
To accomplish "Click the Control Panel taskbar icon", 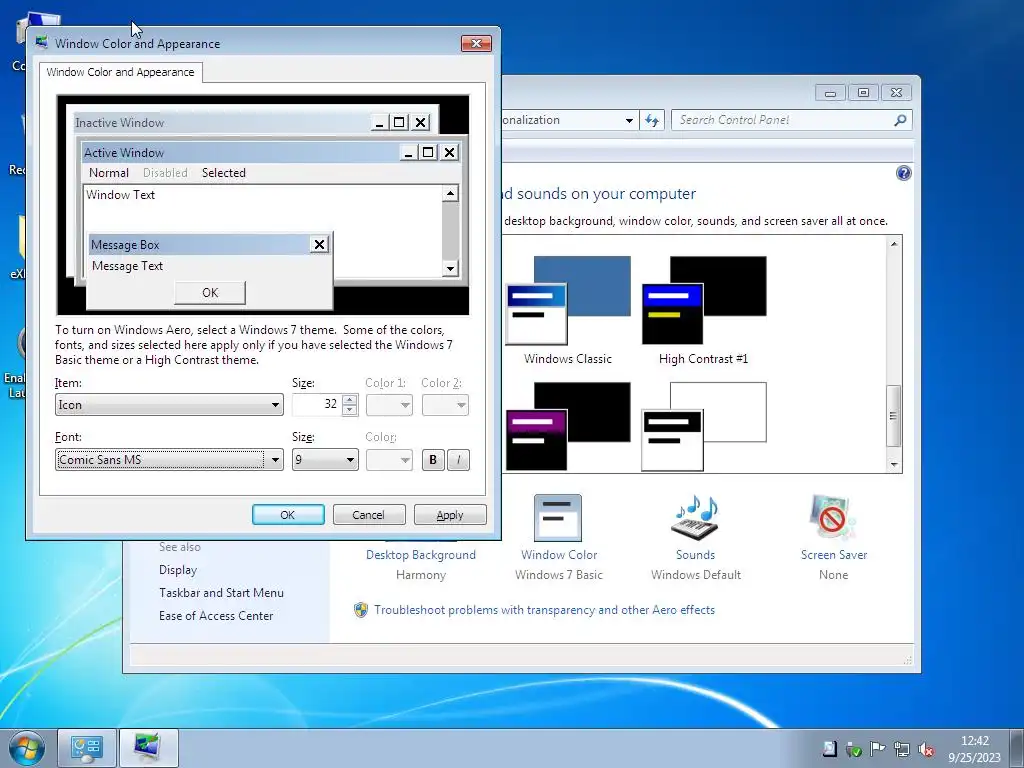I will tap(87, 748).
